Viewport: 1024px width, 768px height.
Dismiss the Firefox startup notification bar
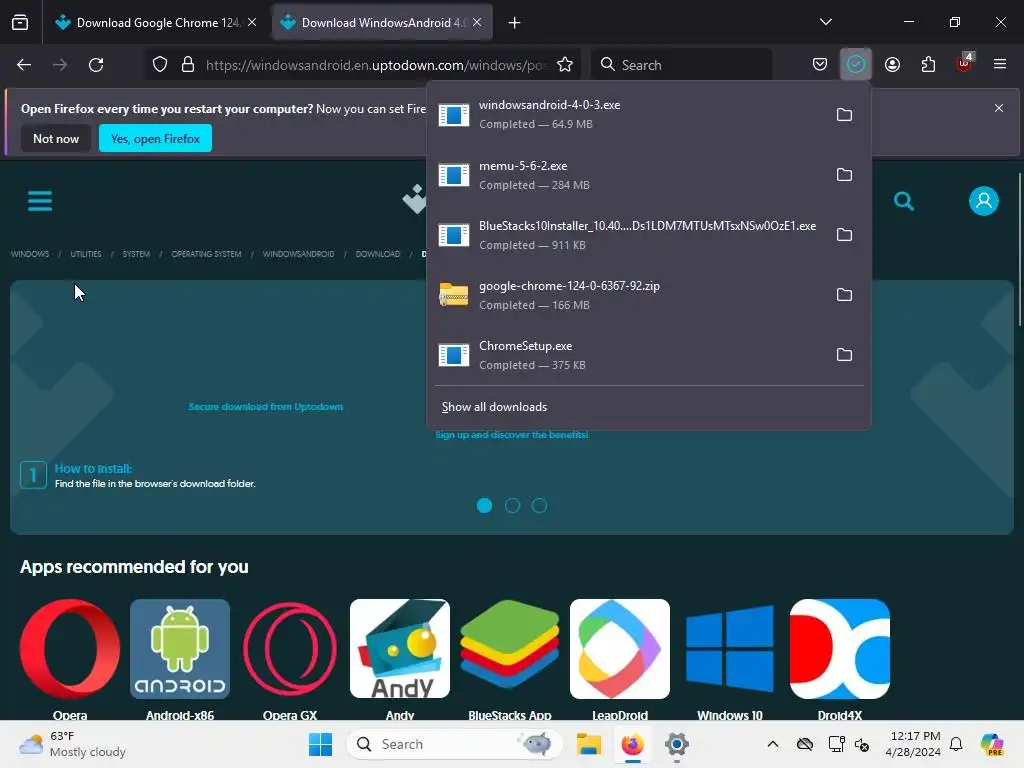pyautogui.click(x=999, y=108)
